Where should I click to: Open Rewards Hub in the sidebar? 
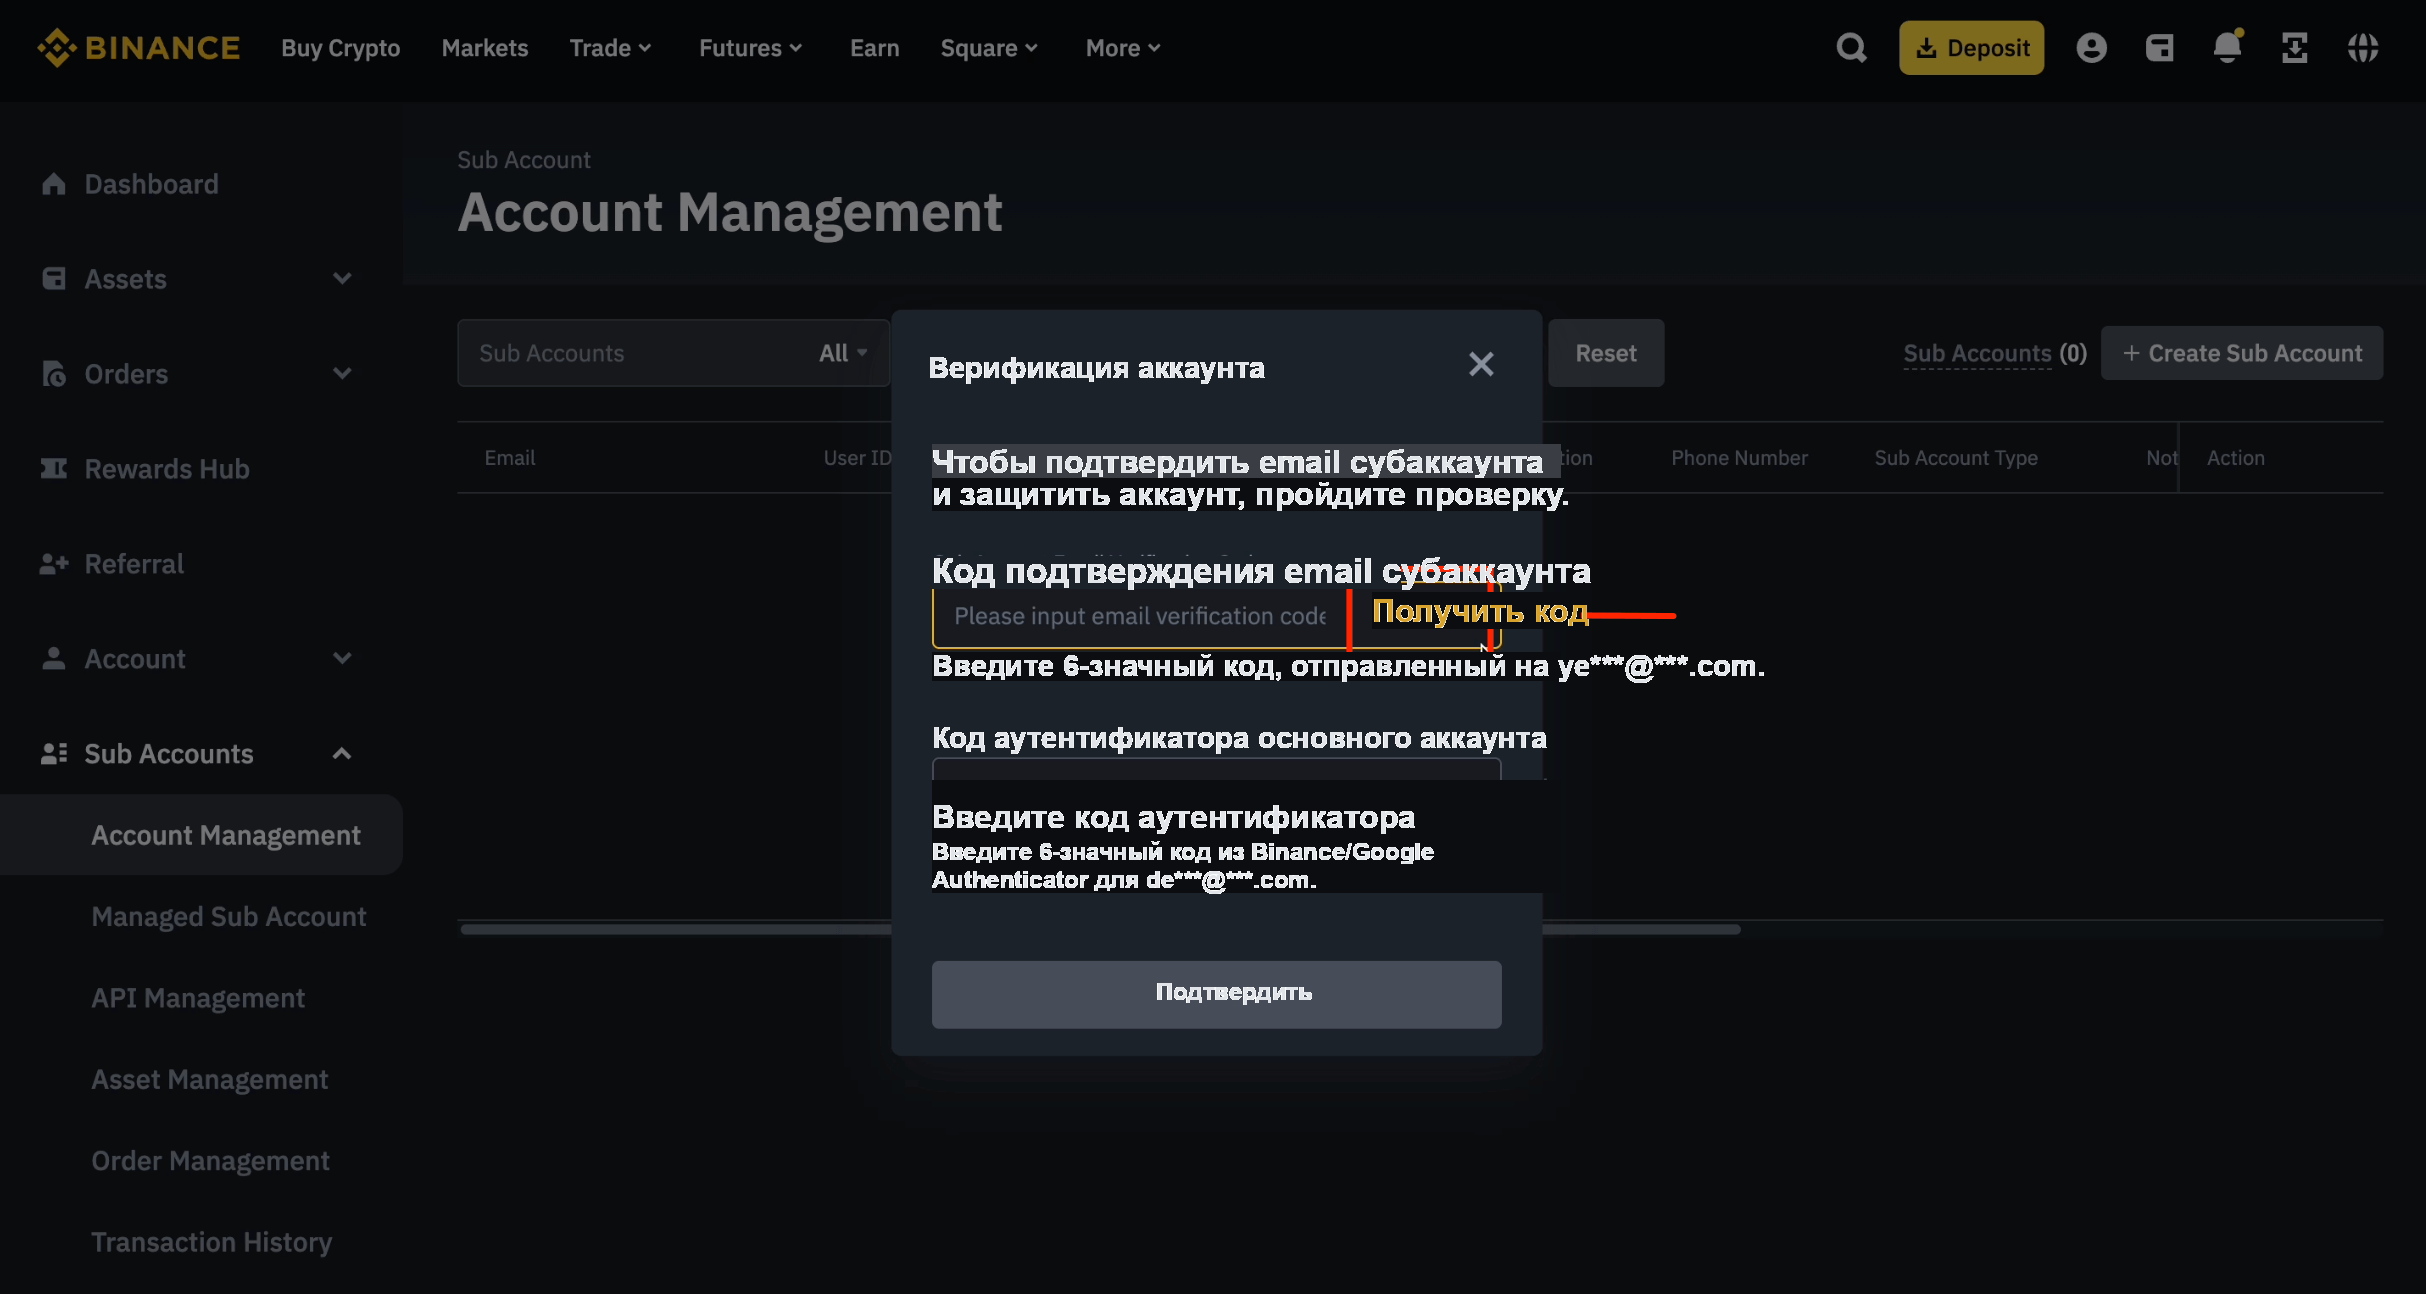click(167, 469)
